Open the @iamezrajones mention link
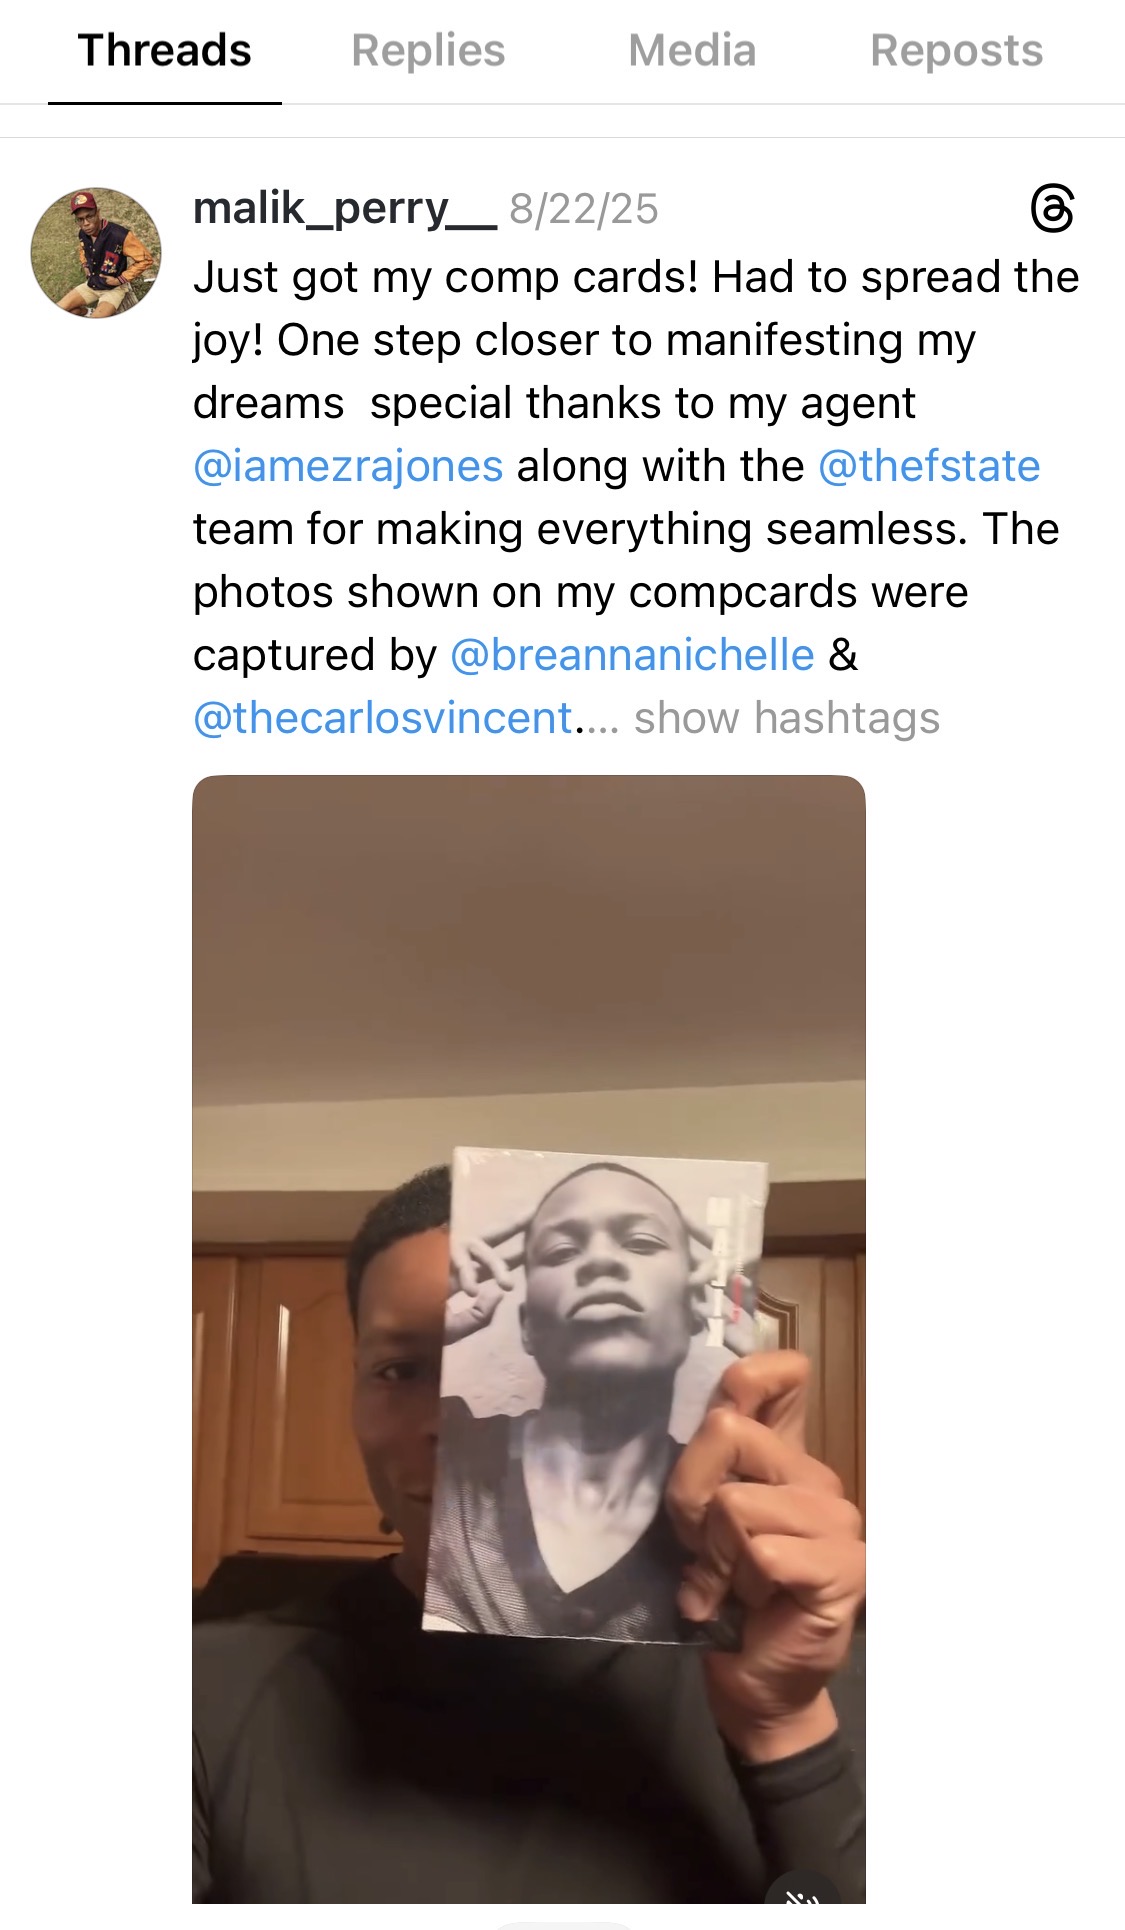This screenshot has width=1125, height=1930. (348, 466)
